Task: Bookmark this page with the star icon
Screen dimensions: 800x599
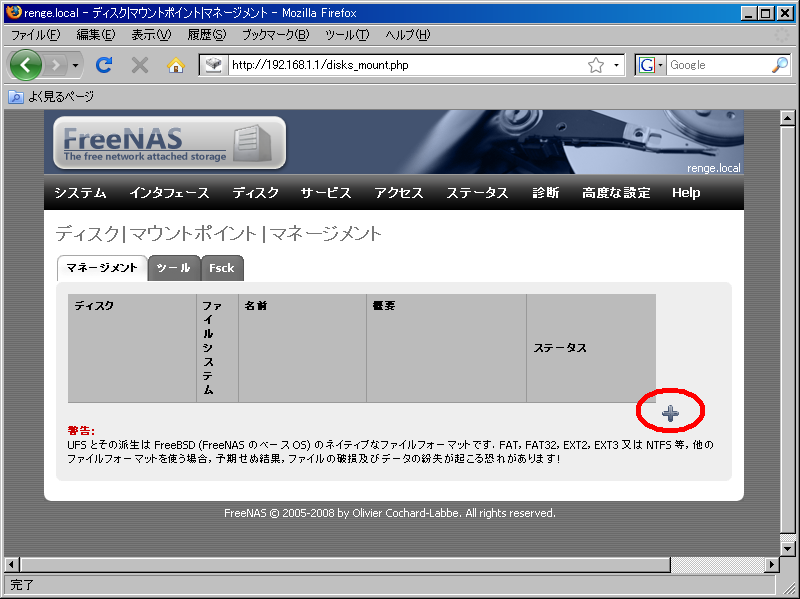Action: [x=595, y=65]
